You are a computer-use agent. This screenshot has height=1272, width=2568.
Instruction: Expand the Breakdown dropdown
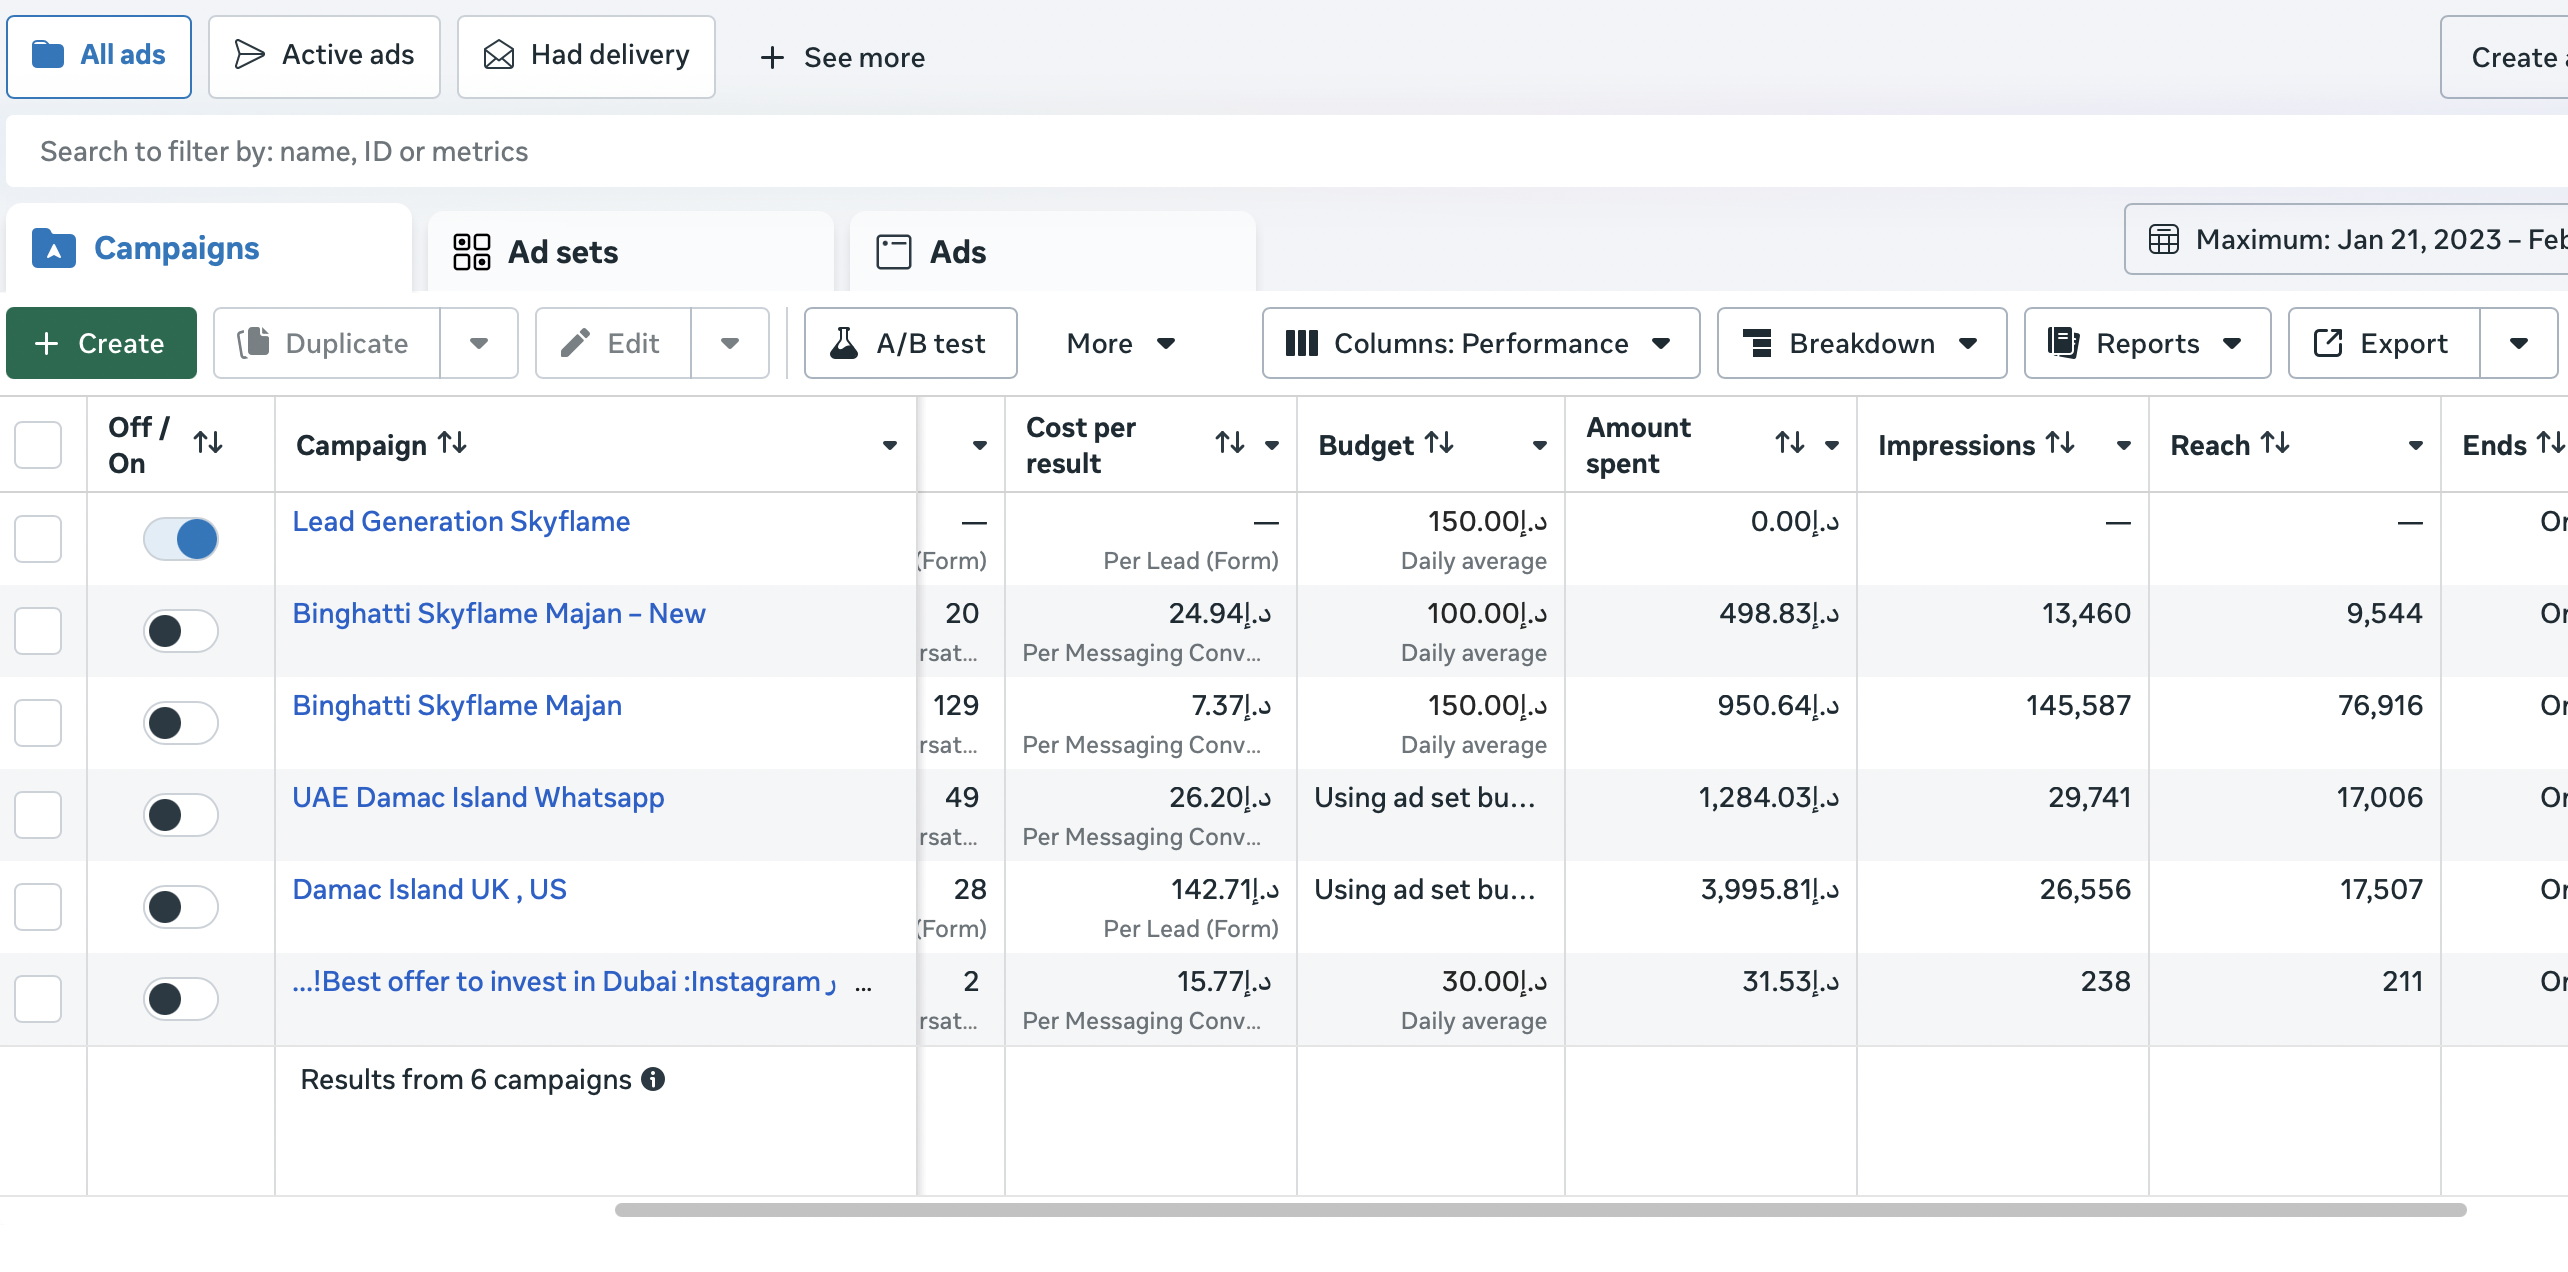coord(1862,343)
